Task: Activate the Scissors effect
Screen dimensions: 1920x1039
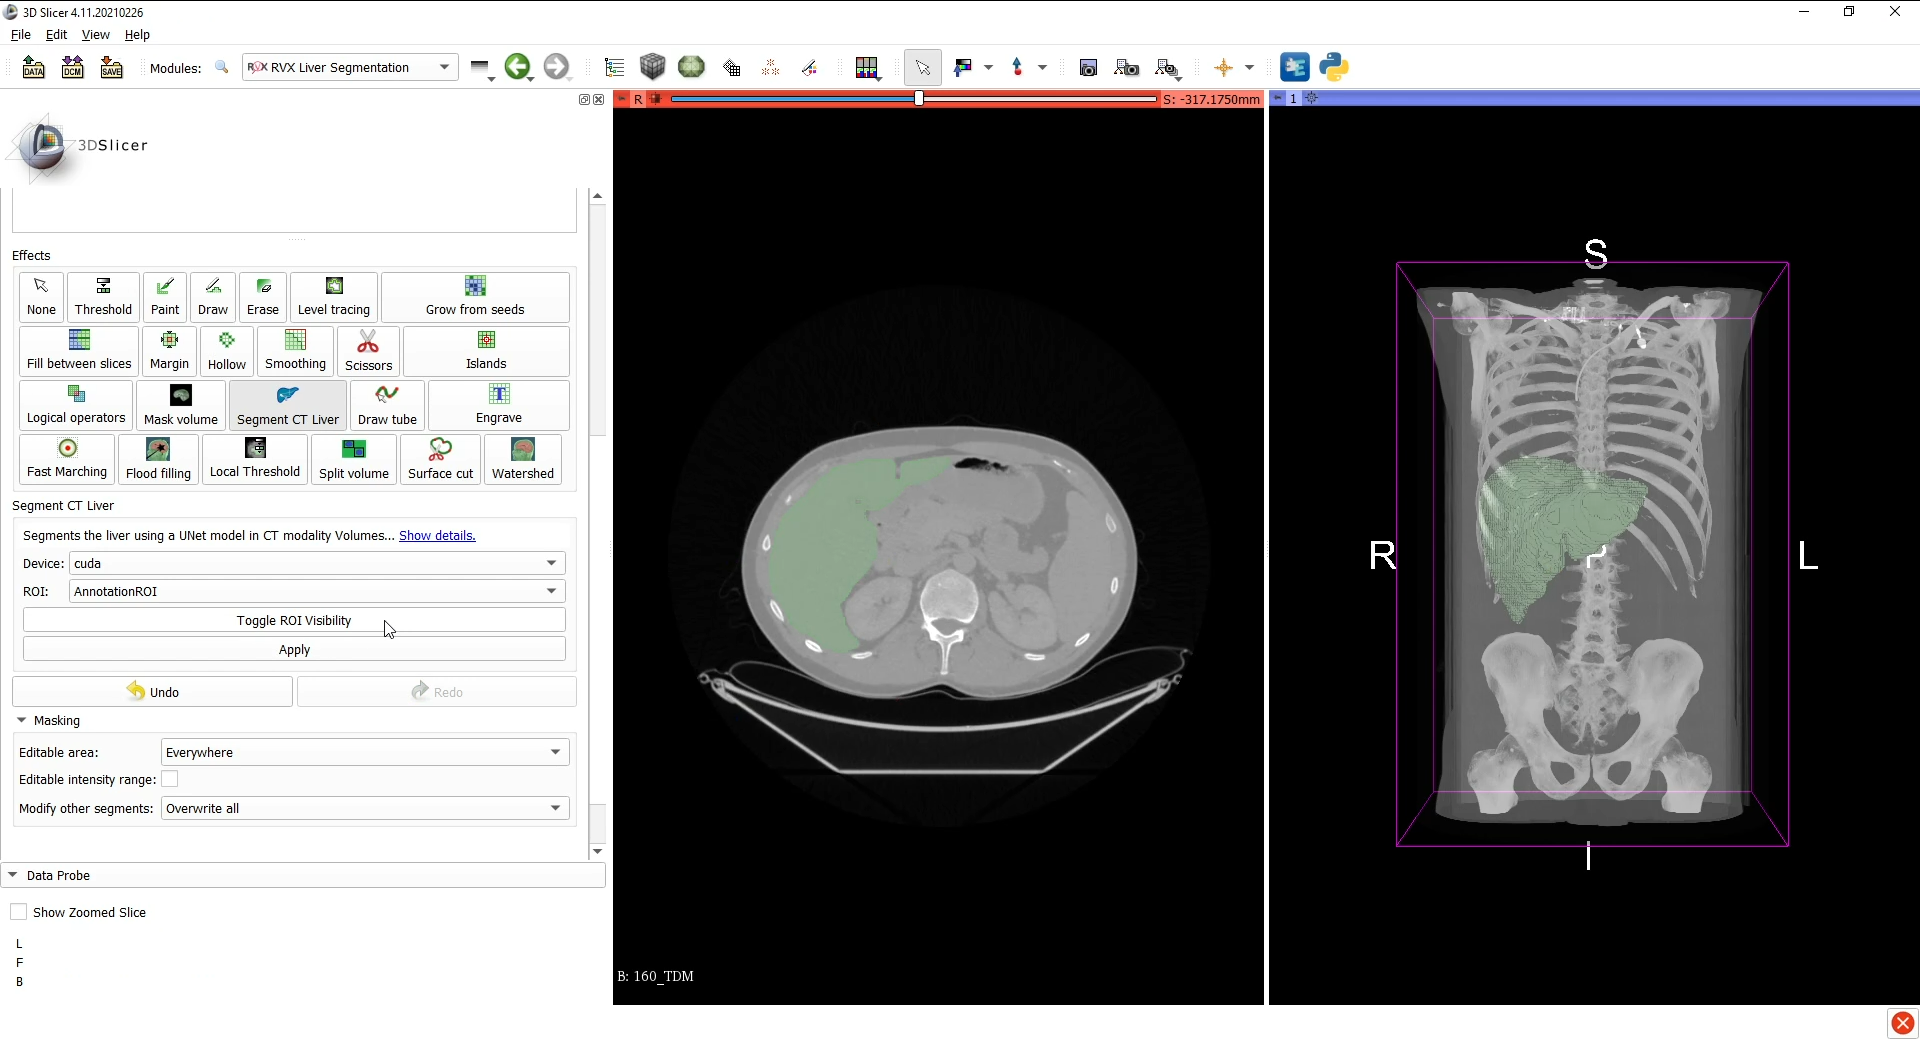Action: tap(367, 351)
